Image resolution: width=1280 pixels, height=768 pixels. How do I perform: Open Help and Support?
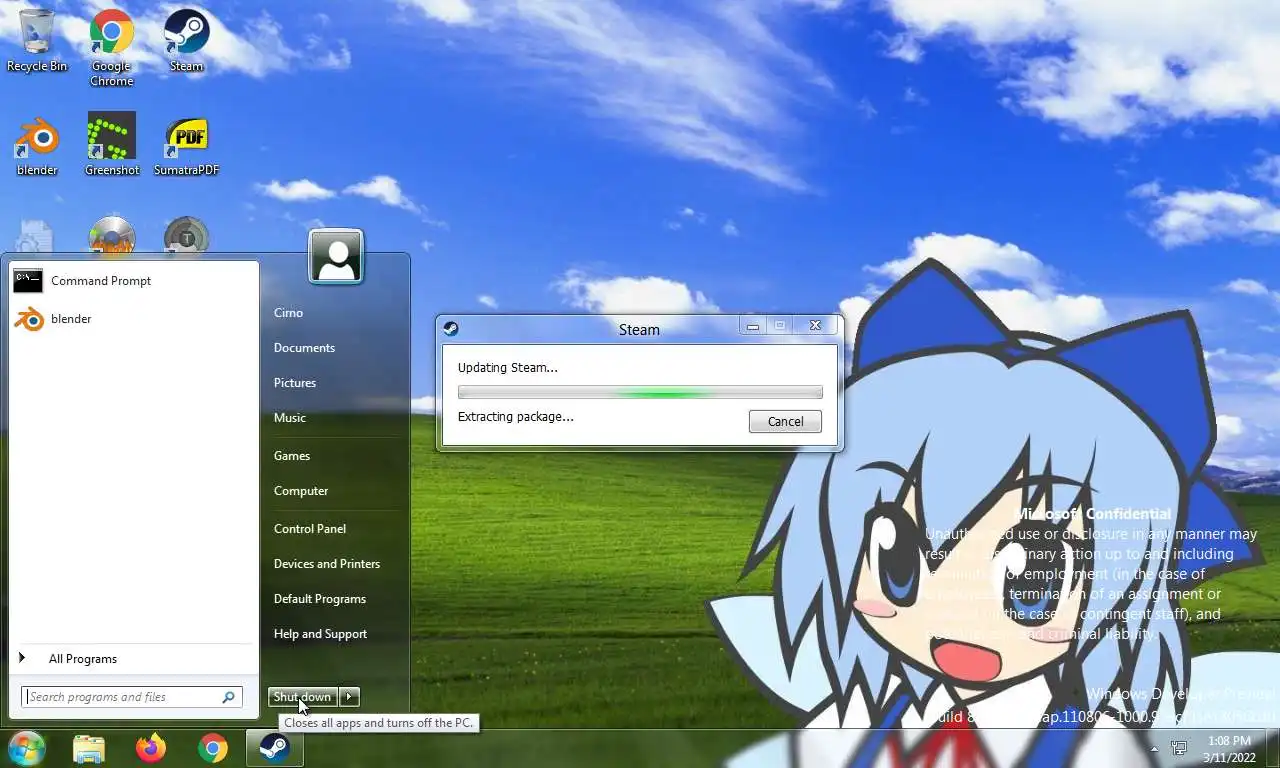point(320,634)
